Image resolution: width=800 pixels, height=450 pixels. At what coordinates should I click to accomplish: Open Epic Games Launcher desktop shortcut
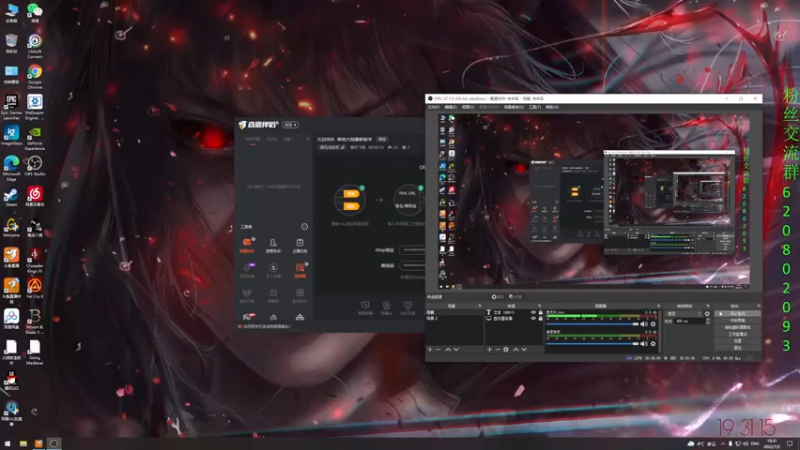point(11,107)
